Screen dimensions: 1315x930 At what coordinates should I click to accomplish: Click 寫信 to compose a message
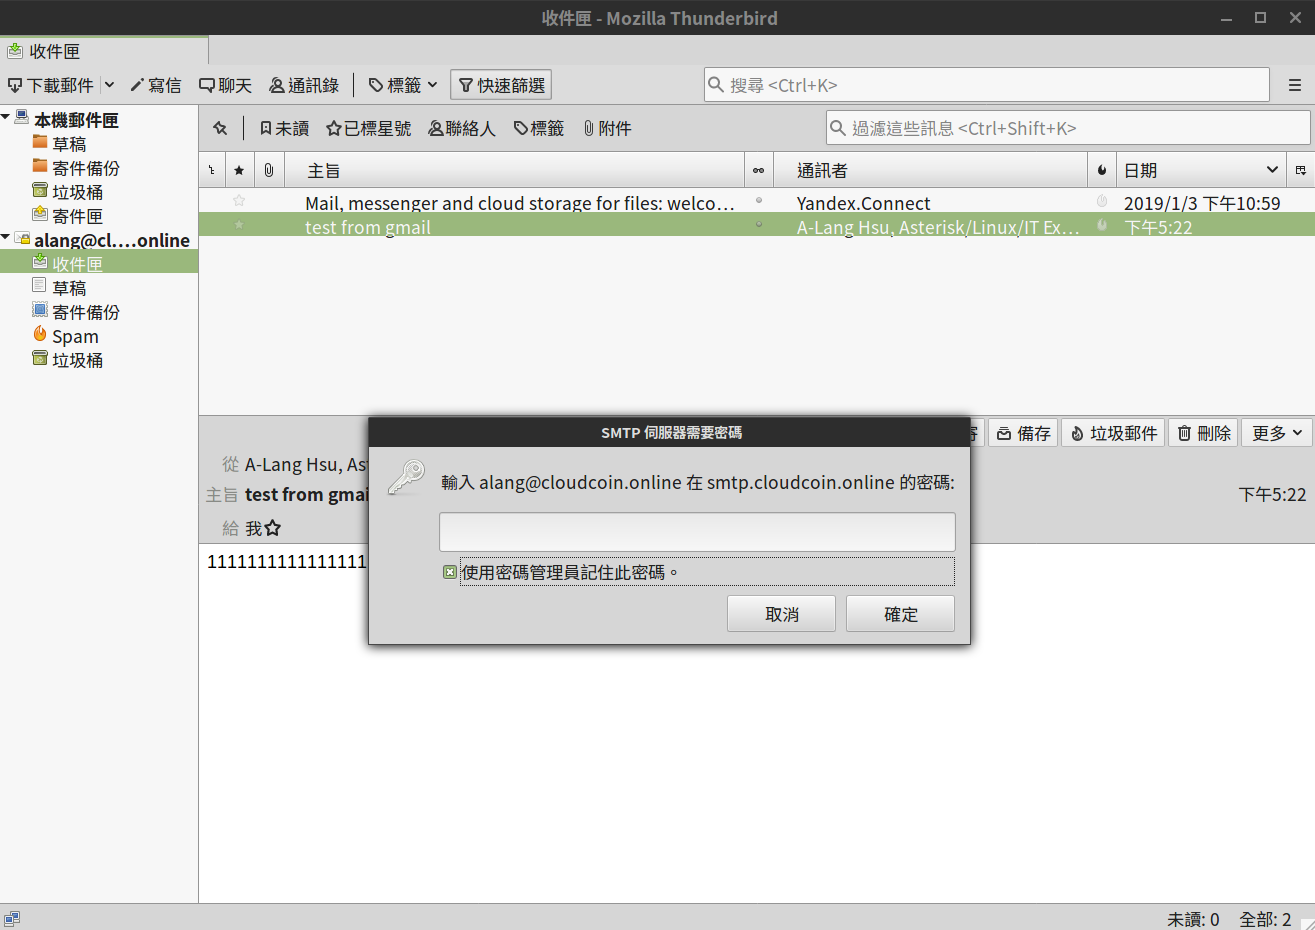[156, 85]
